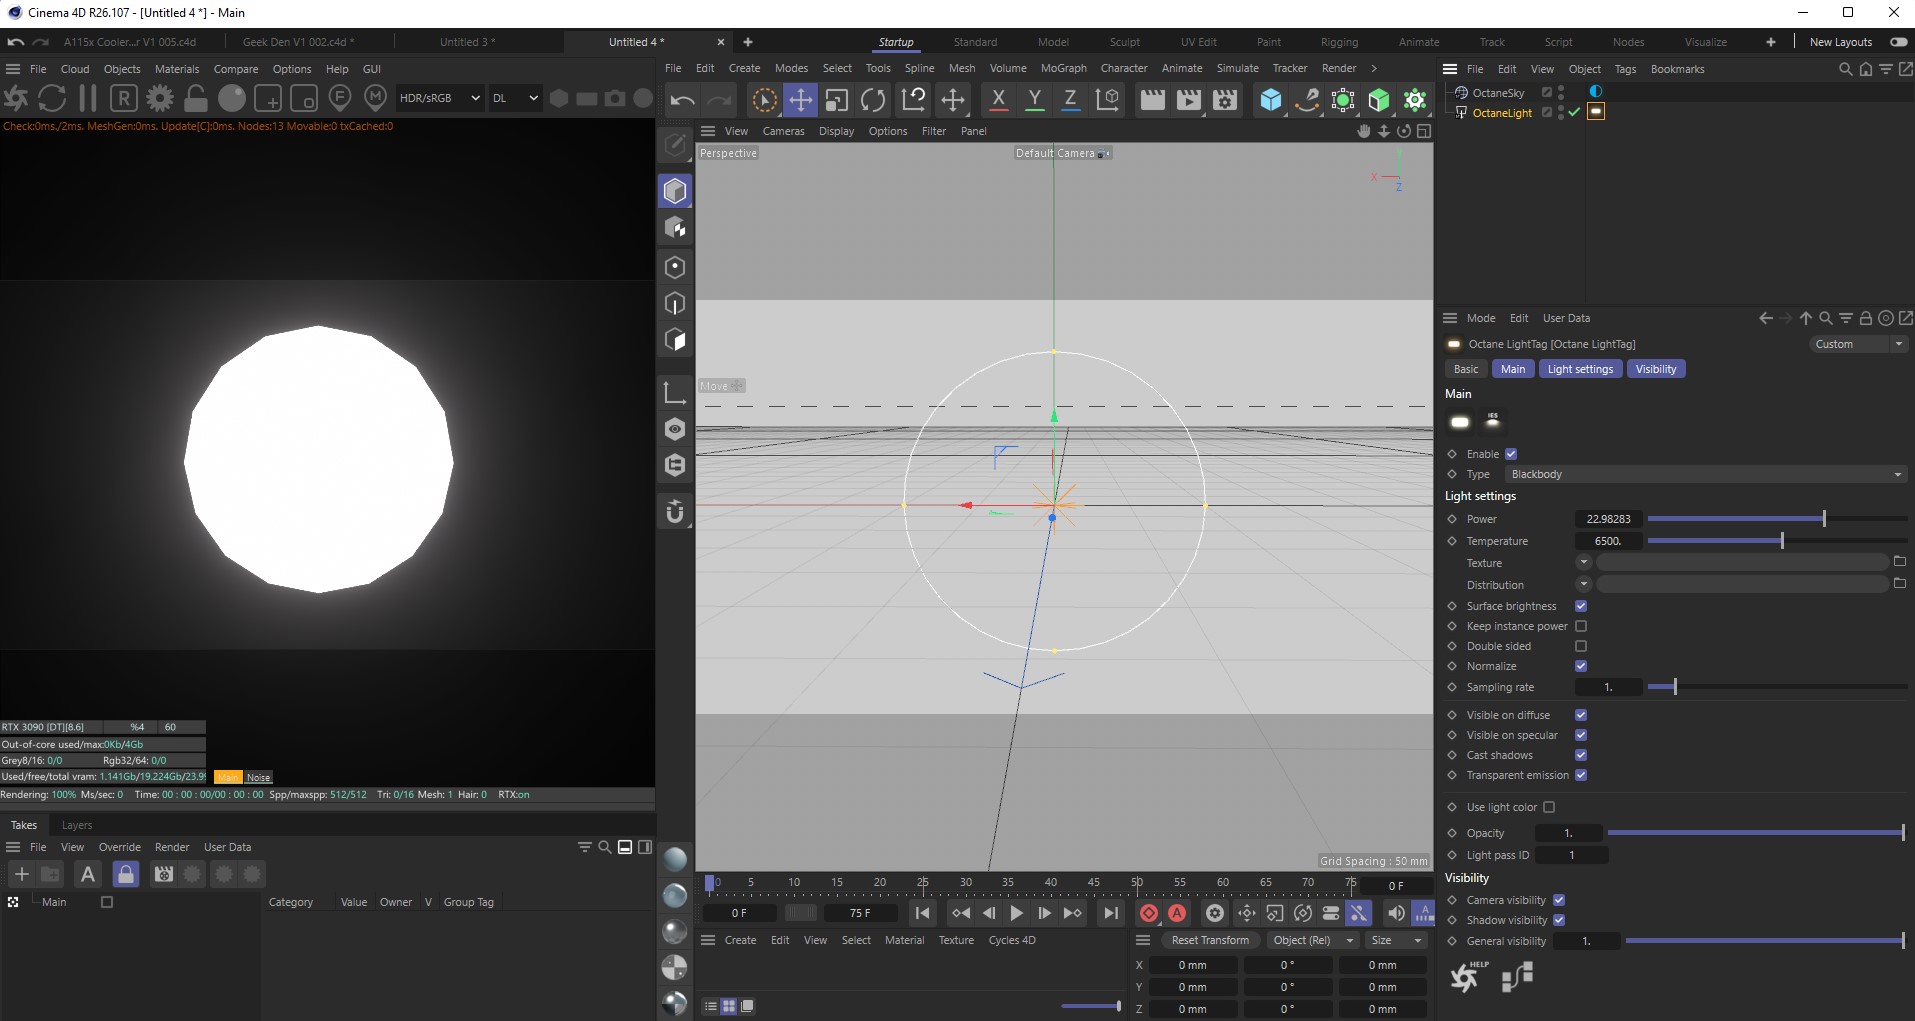
Task: Uncheck the Surface brightness checkbox
Action: pos(1581,606)
